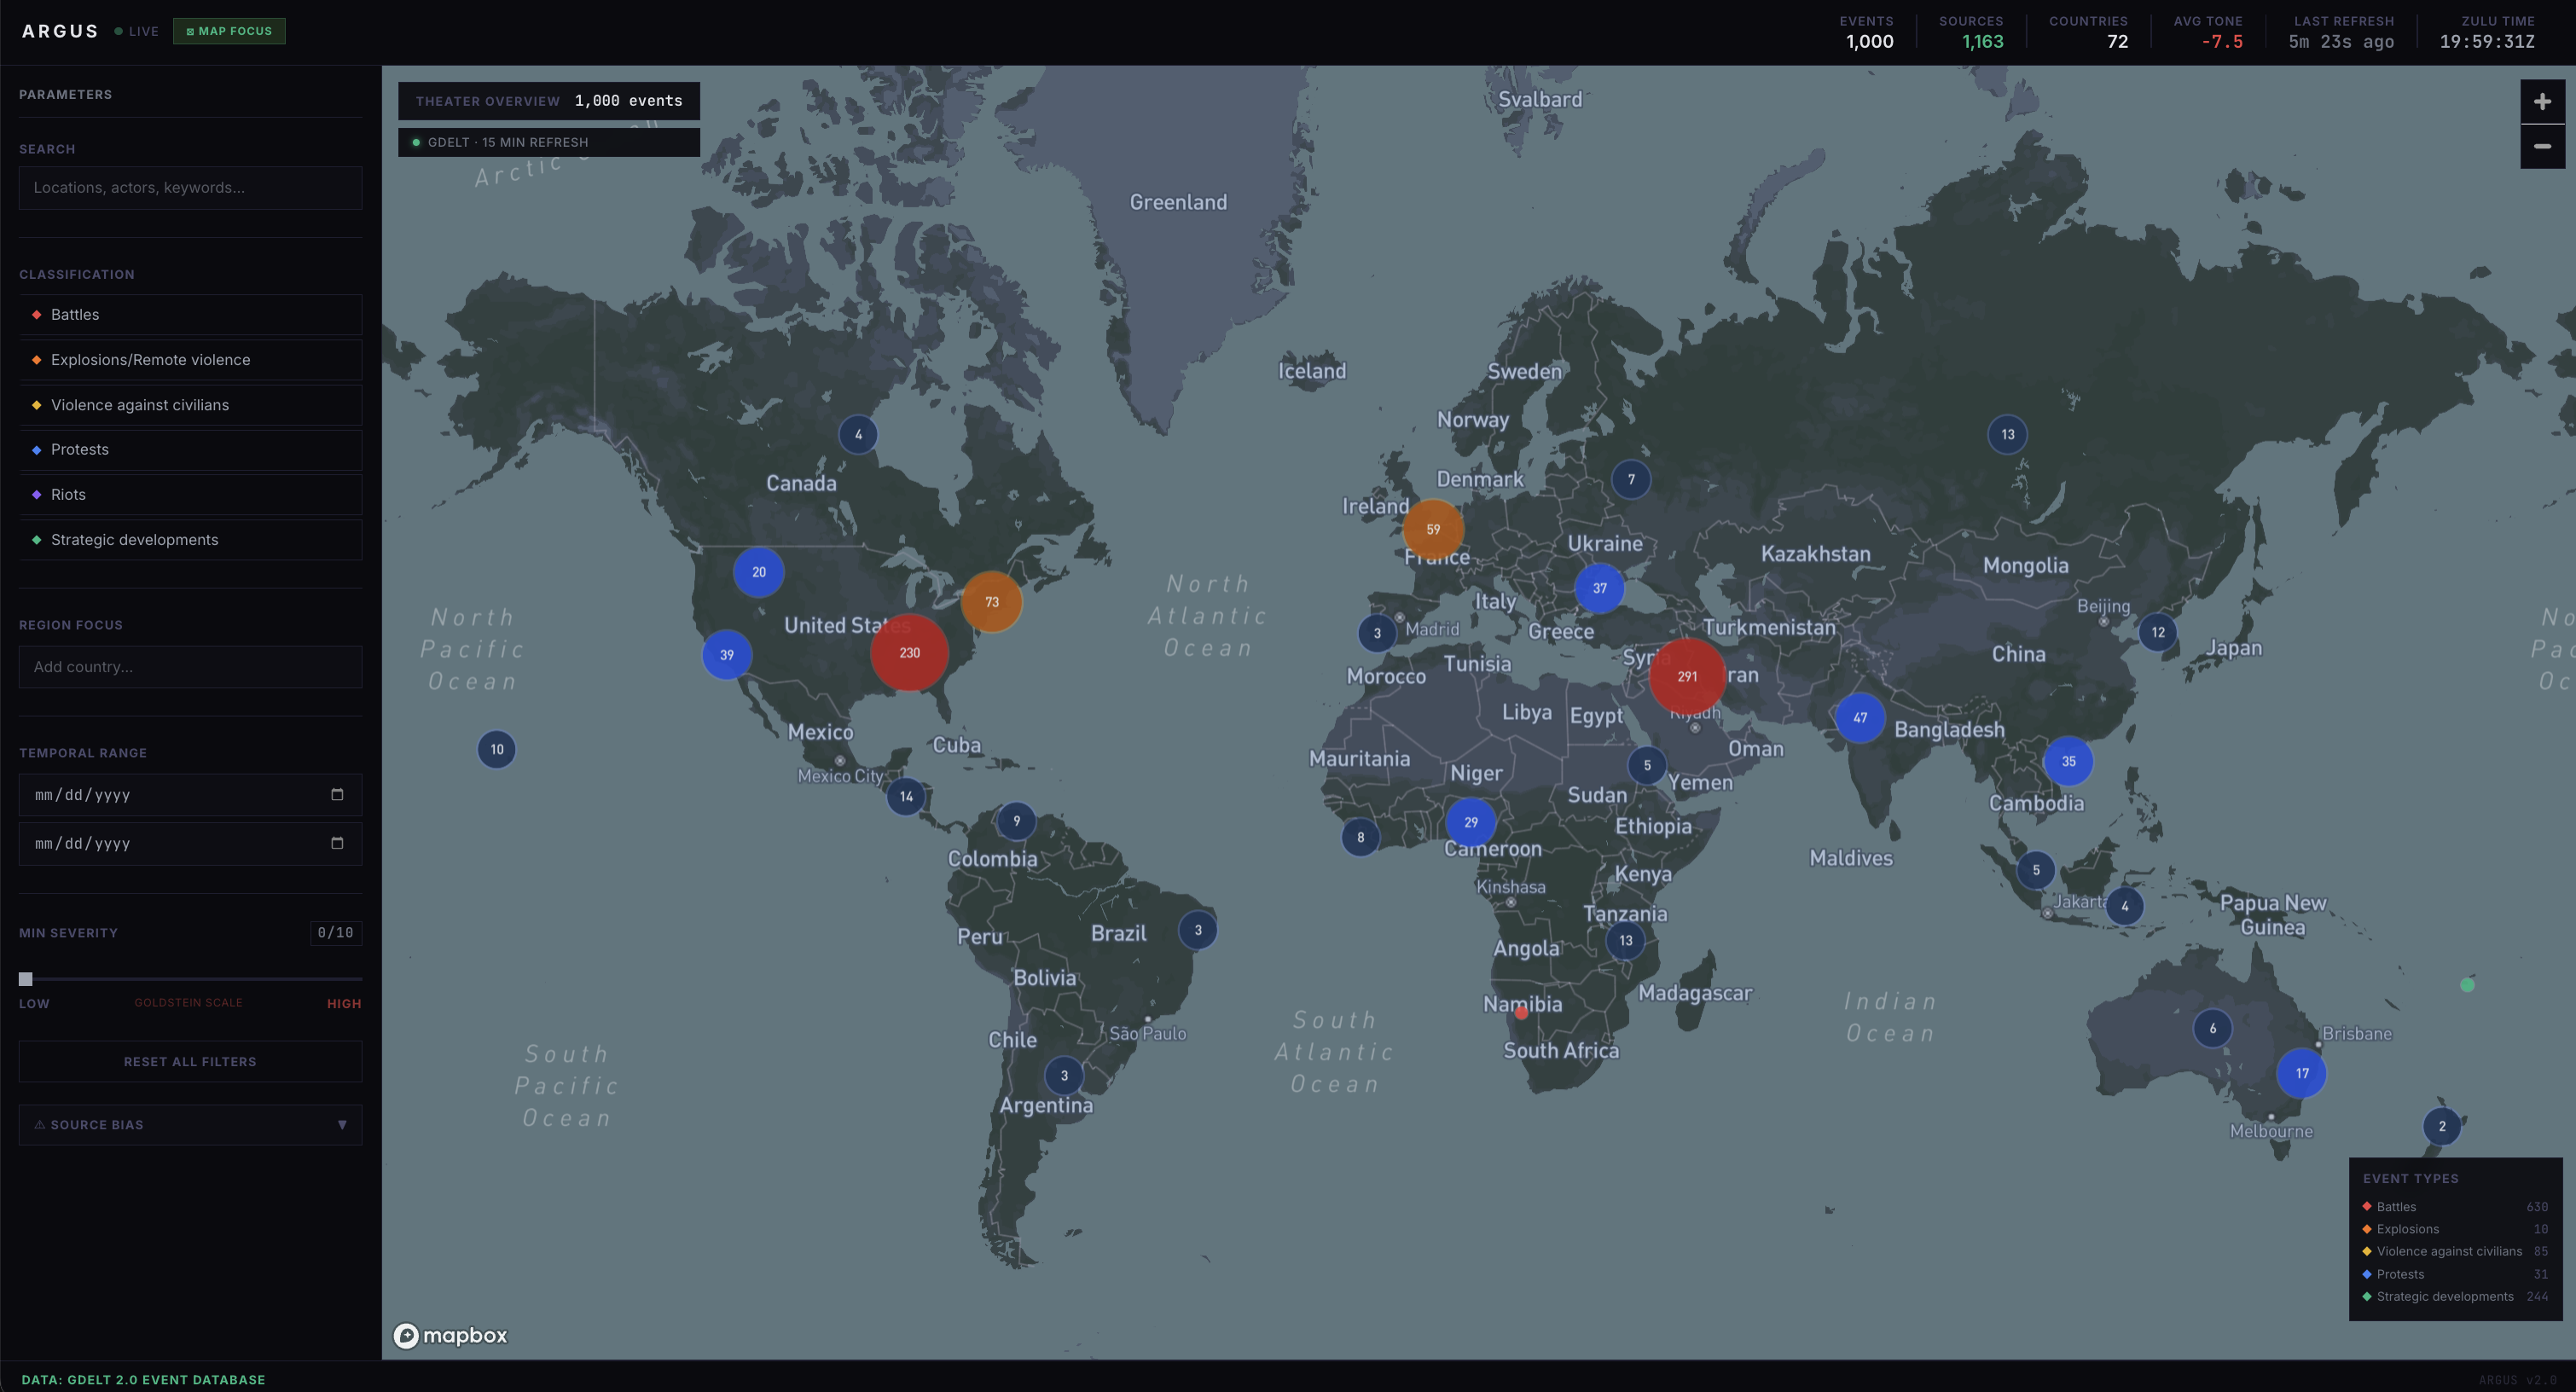Click the Theater Overview panel header
This screenshot has height=1392, width=2576.
tap(548, 100)
